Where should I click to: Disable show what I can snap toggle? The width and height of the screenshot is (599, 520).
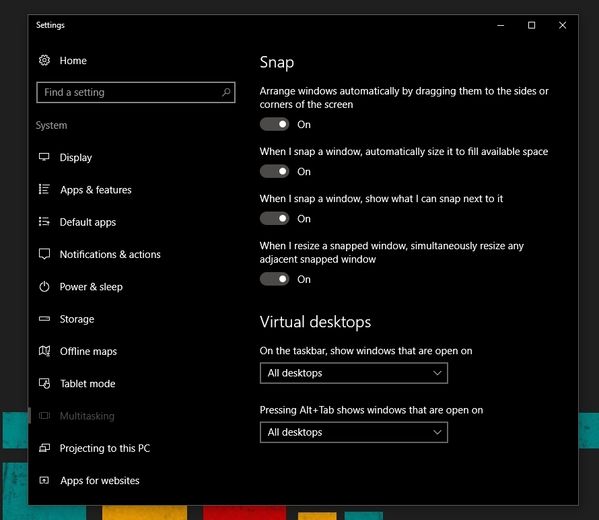click(x=274, y=219)
